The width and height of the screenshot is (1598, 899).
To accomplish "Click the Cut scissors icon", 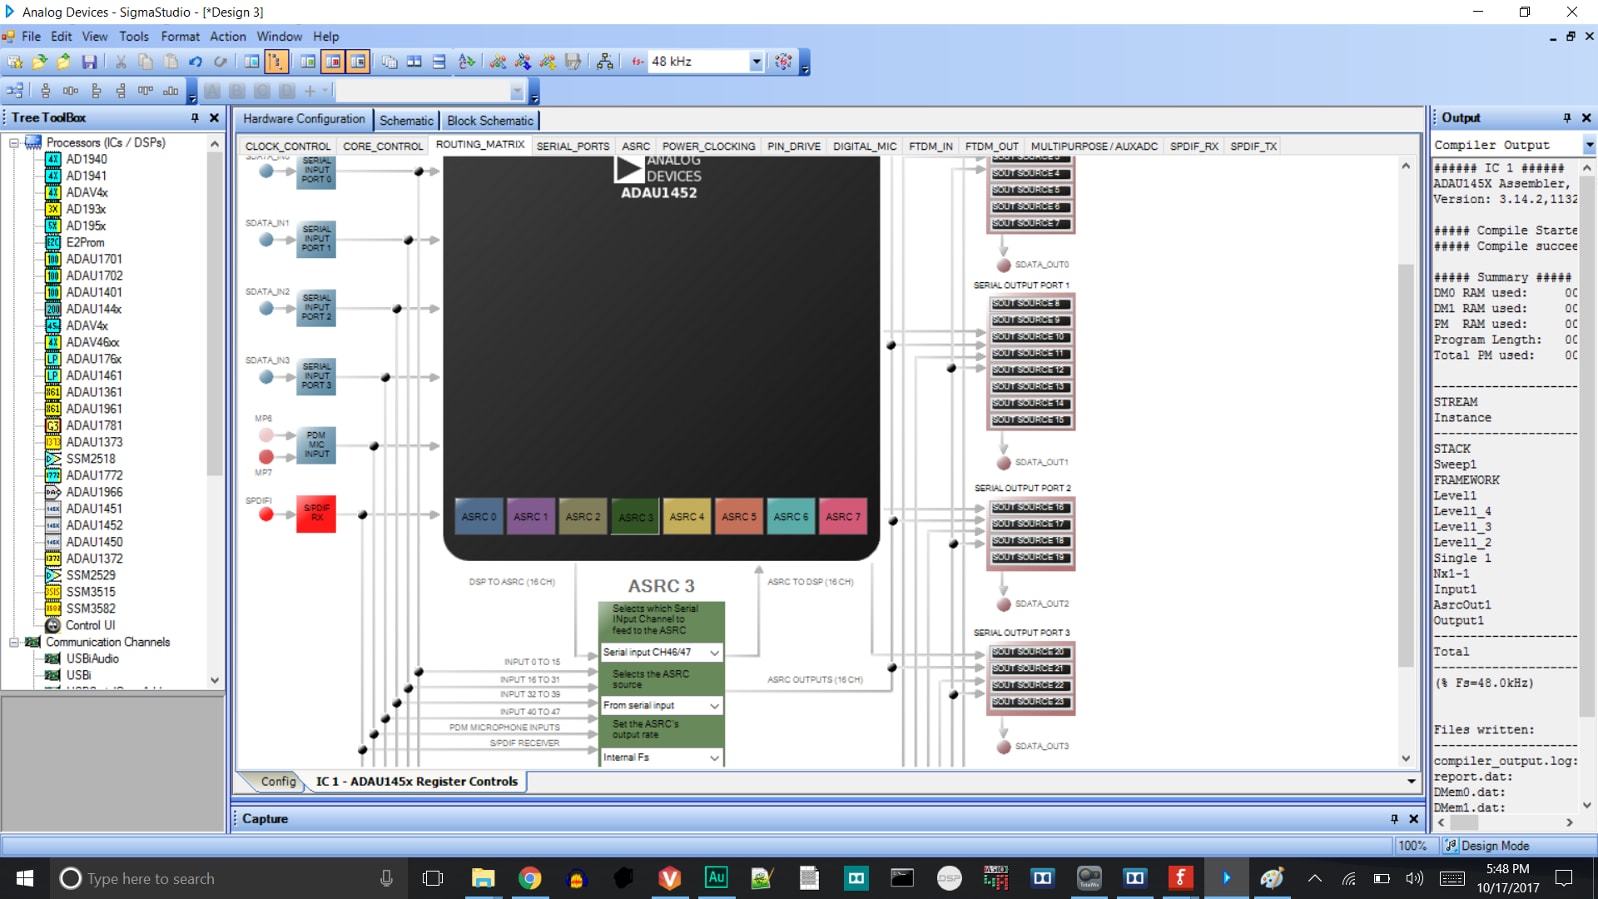I will click(121, 62).
